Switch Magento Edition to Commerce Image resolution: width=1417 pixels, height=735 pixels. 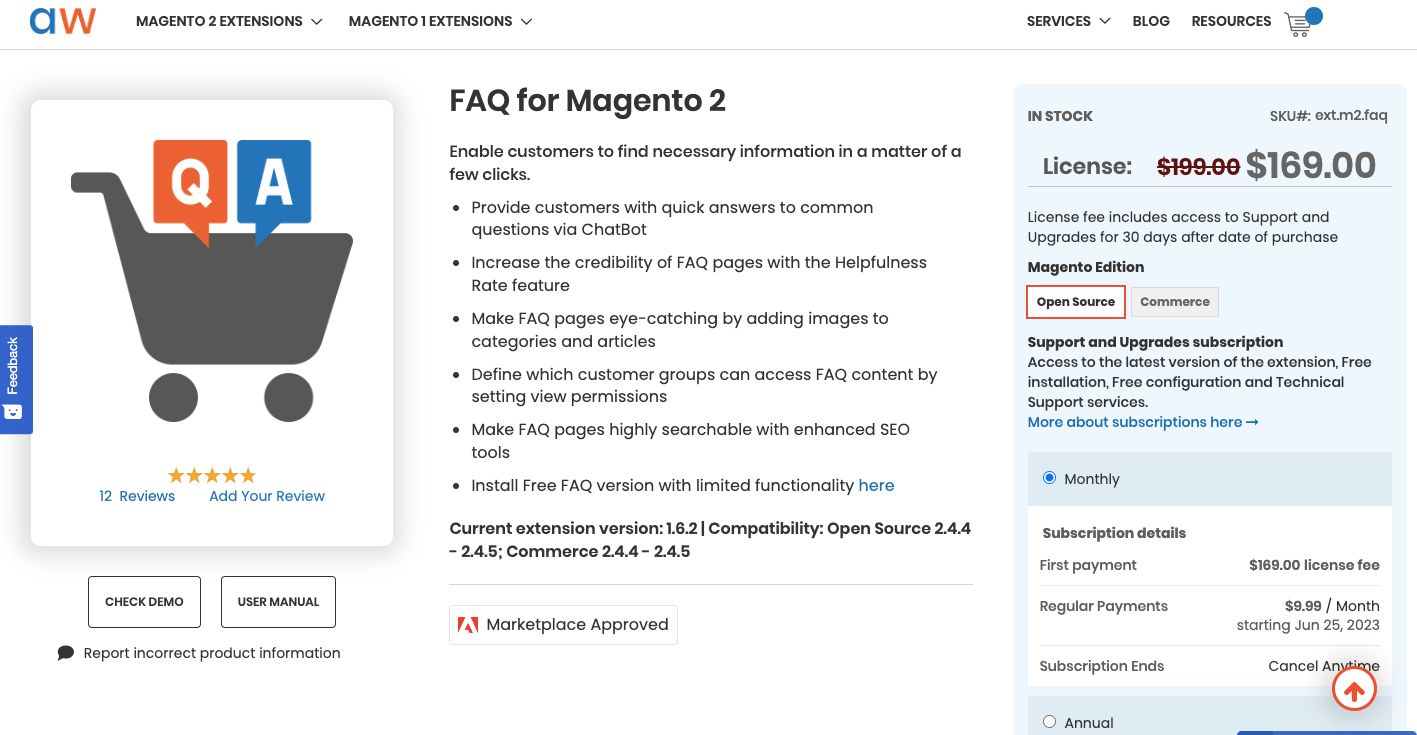tap(1174, 301)
